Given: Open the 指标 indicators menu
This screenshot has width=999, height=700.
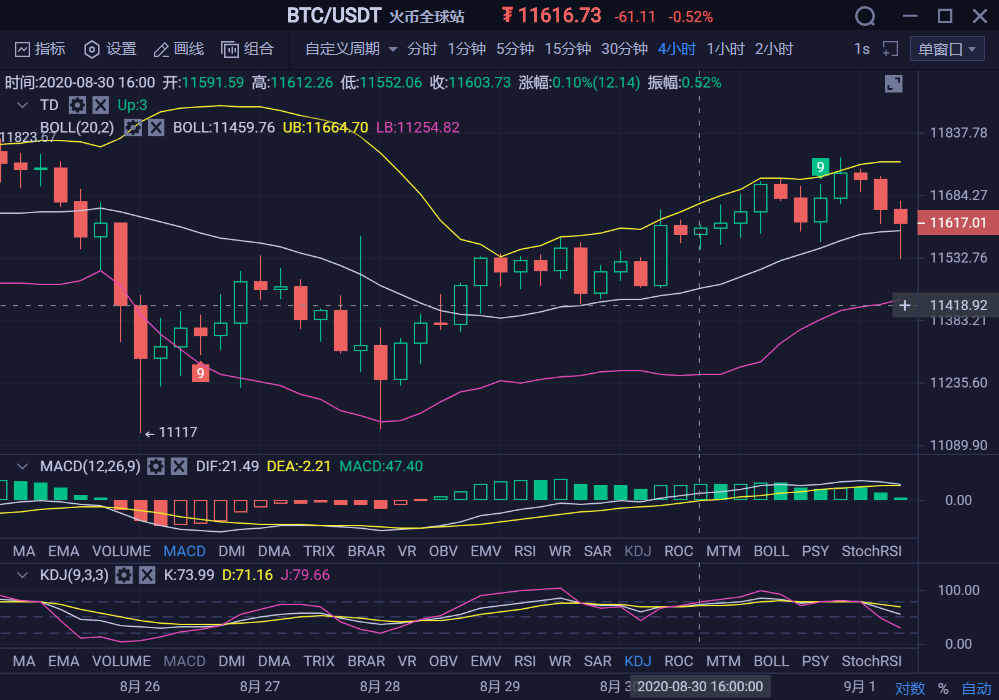Looking at the screenshot, I should tap(40, 49).
